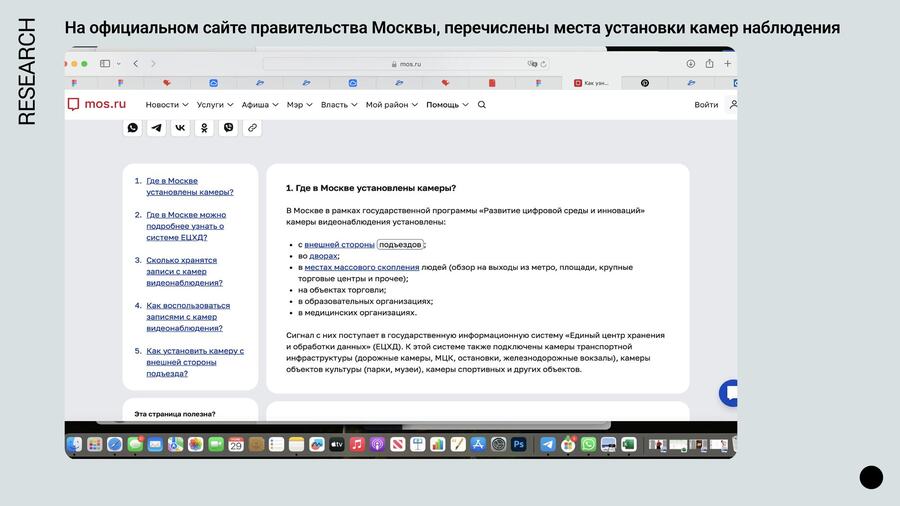This screenshot has width=900, height=506.
Task: Share the page via Odnoklassniki icon
Action: 204,127
